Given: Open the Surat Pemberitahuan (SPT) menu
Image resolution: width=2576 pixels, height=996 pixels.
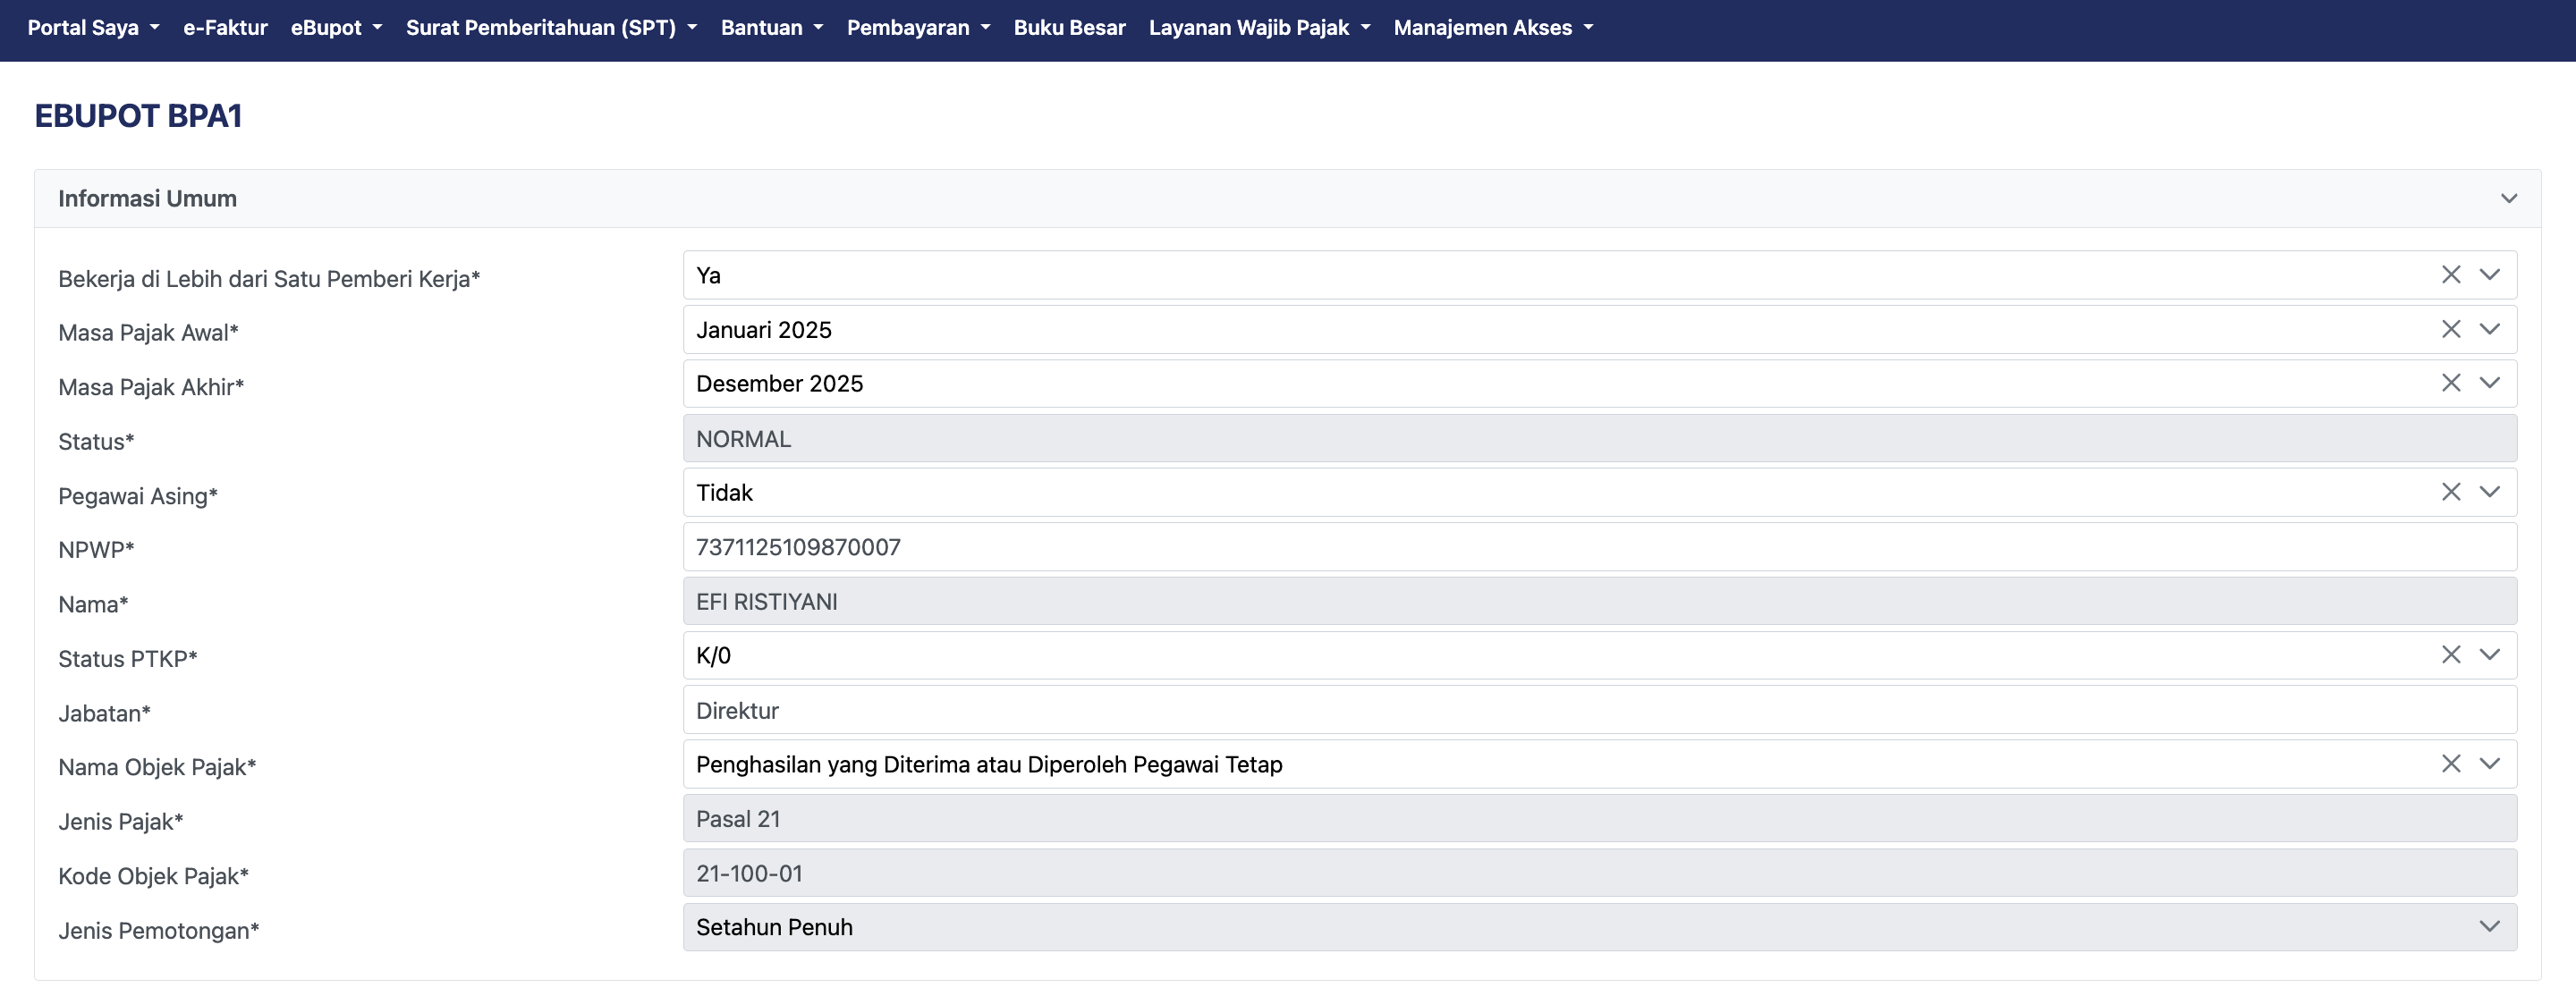Looking at the screenshot, I should coord(551,28).
